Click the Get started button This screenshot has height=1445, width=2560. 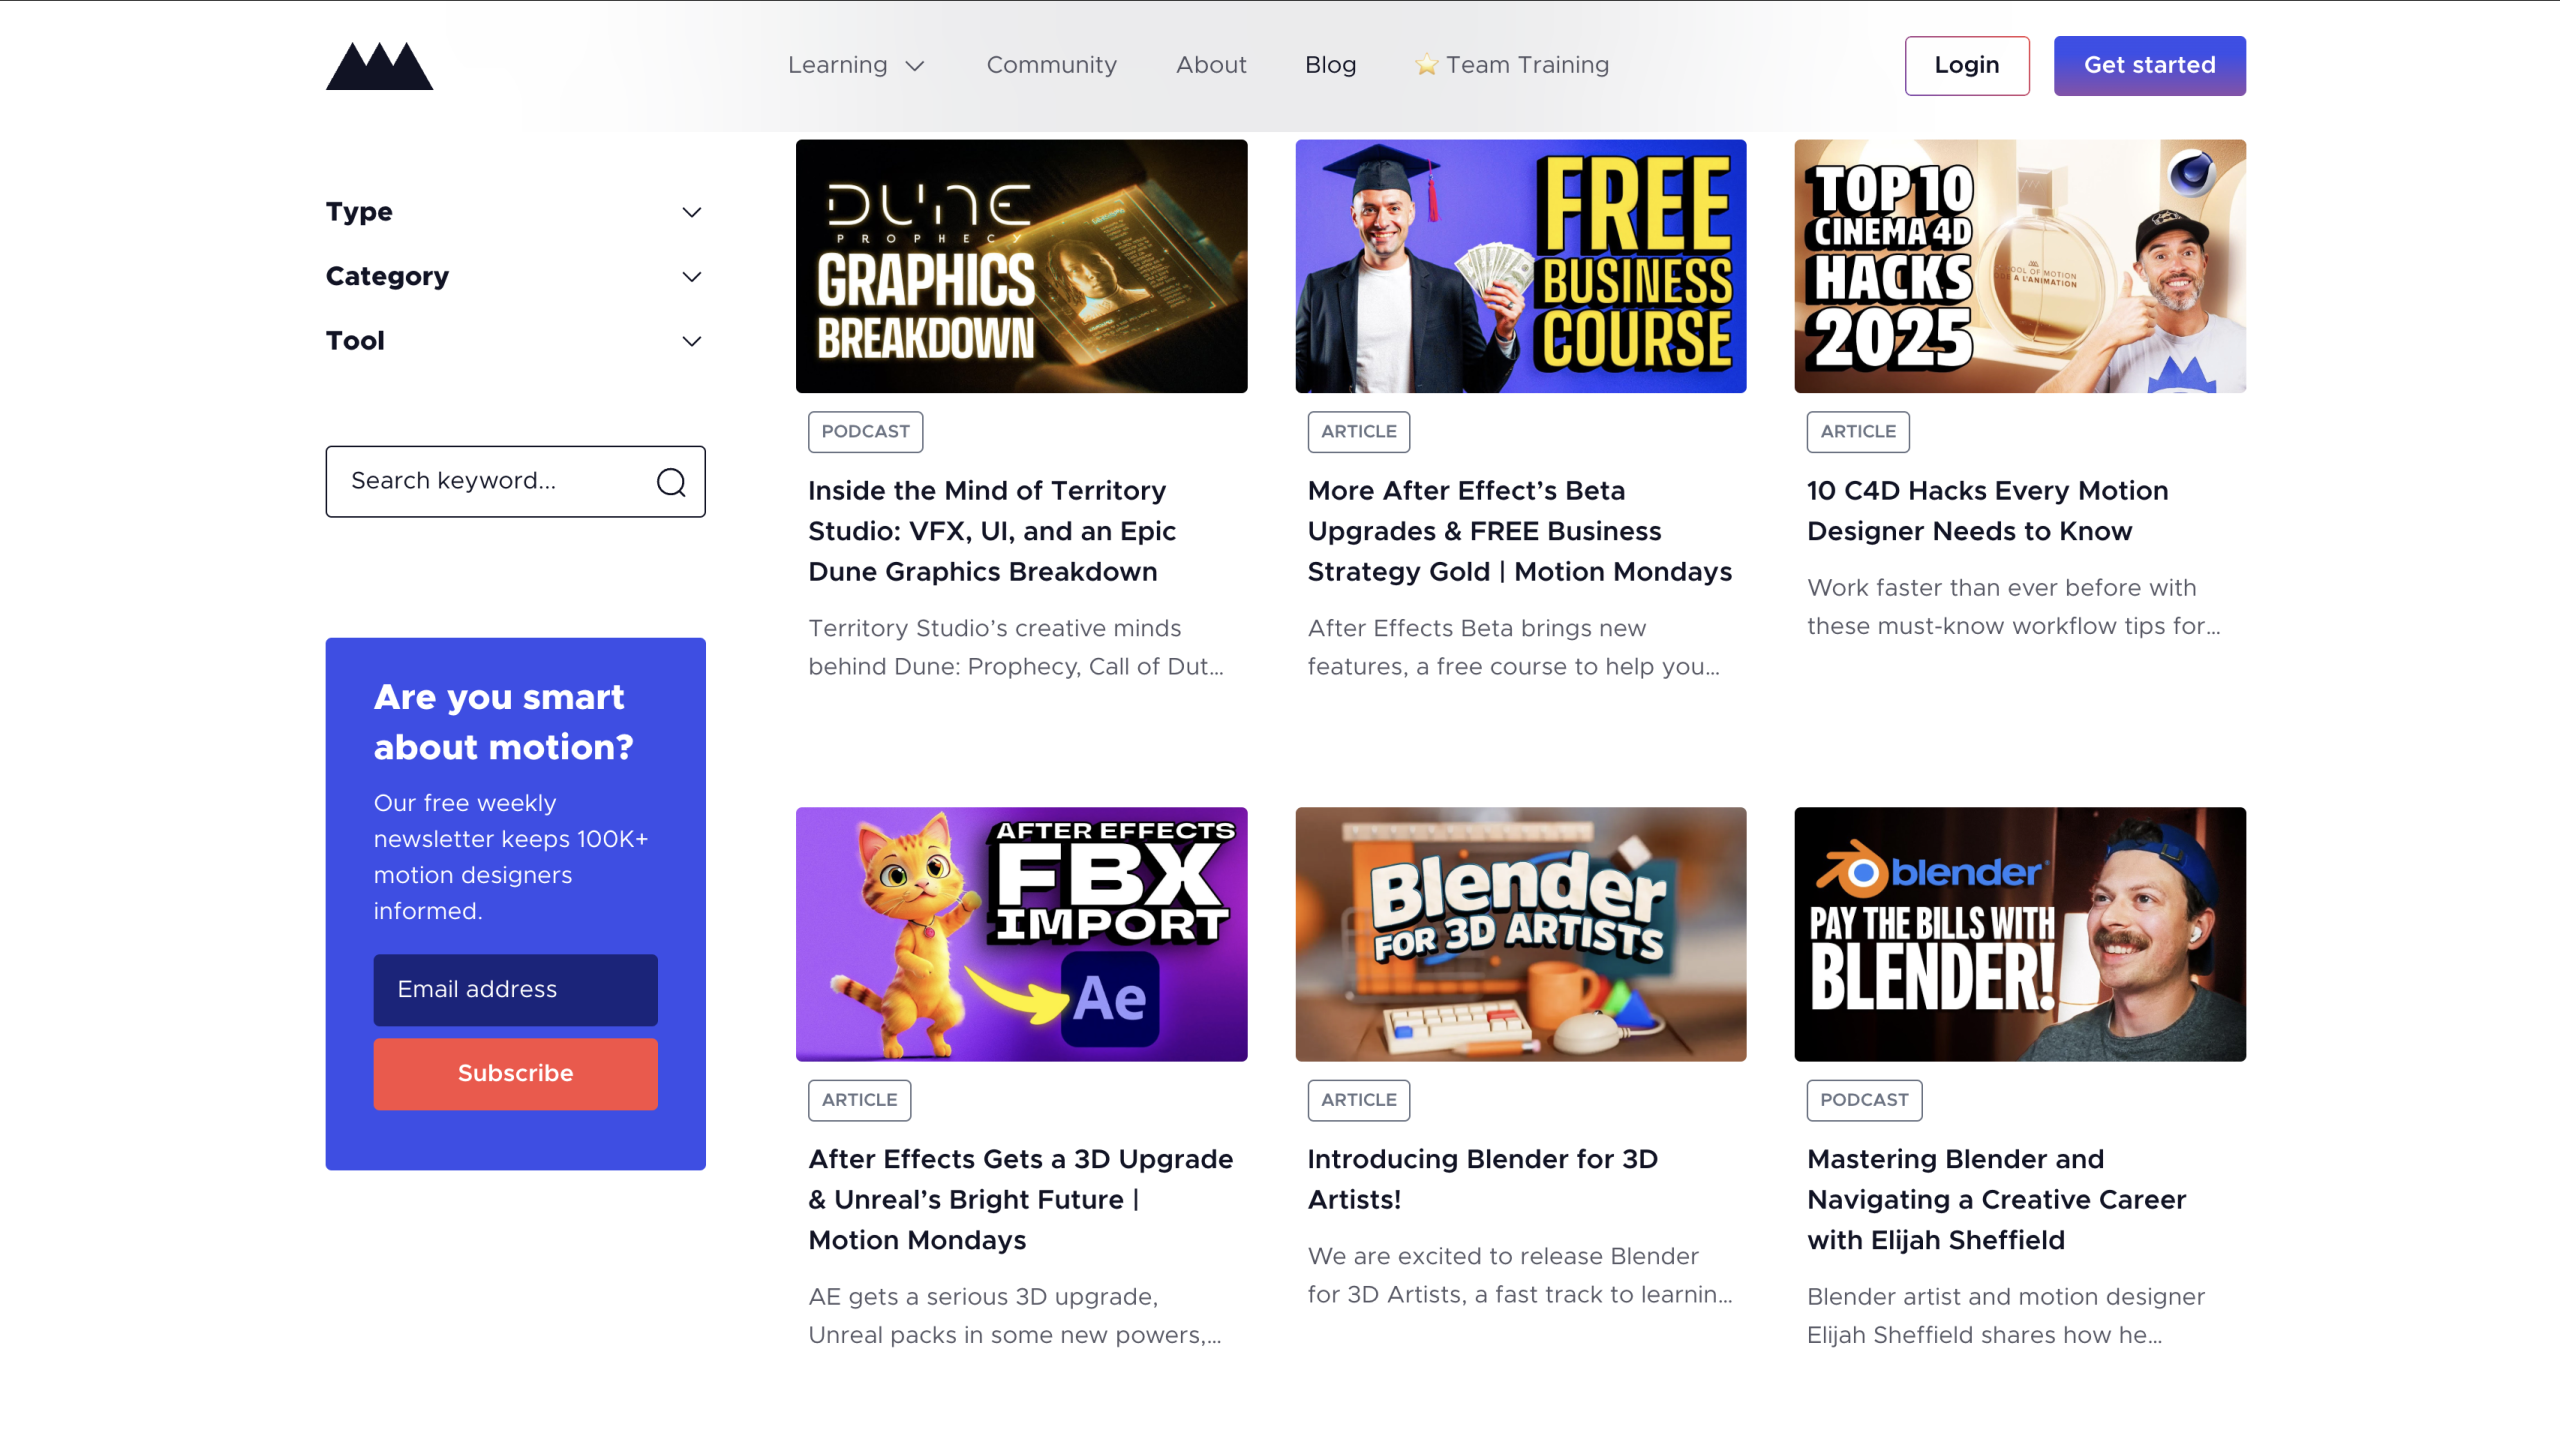(2149, 66)
